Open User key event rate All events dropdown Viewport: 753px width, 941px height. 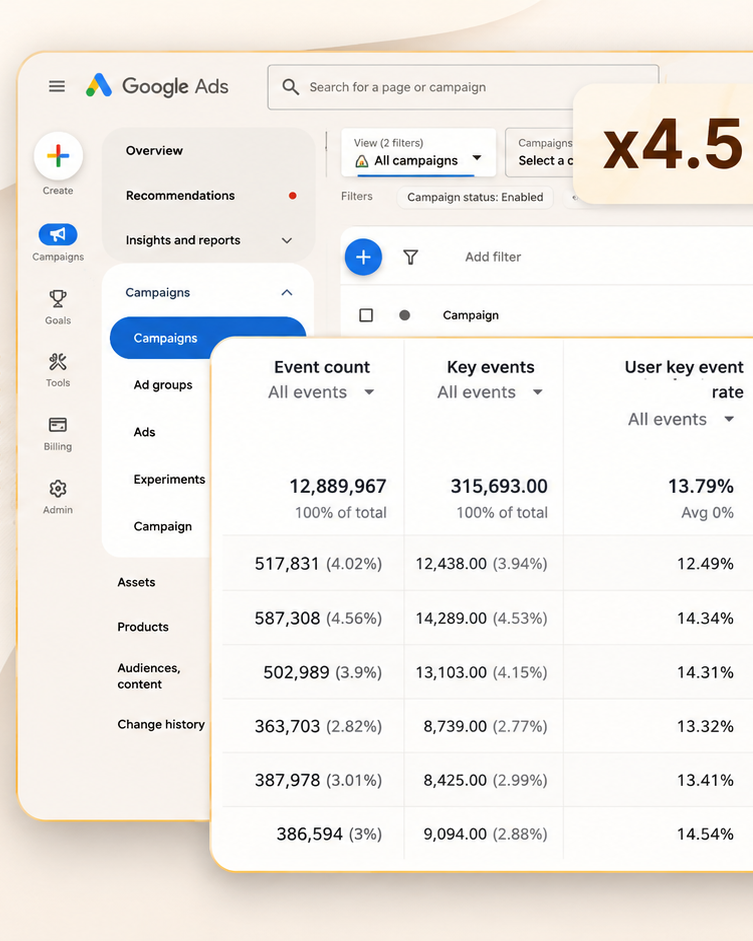point(681,419)
